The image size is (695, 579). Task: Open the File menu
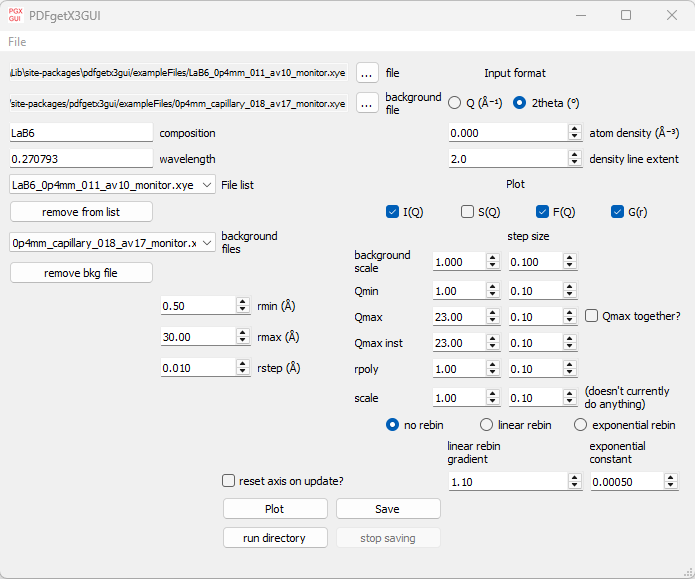tap(18, 42)
